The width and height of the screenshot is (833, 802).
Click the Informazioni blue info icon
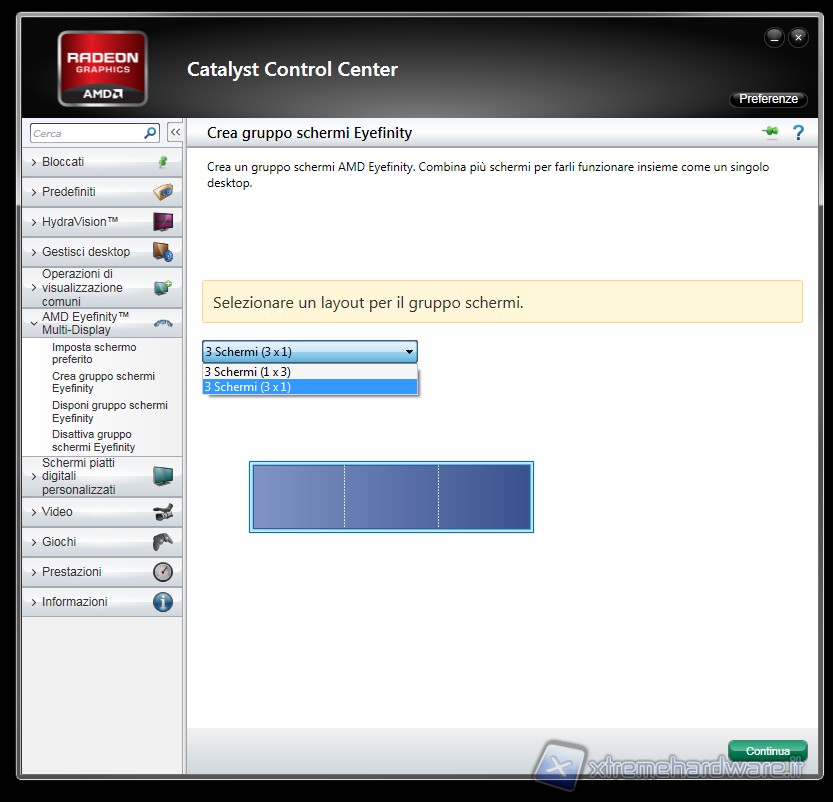162,602
